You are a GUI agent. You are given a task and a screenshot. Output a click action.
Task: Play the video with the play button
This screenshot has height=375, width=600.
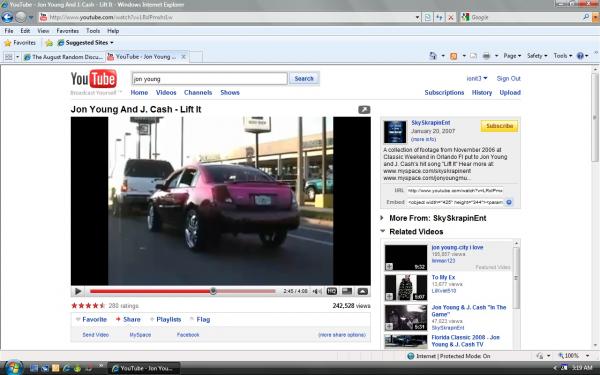(78, 291)
